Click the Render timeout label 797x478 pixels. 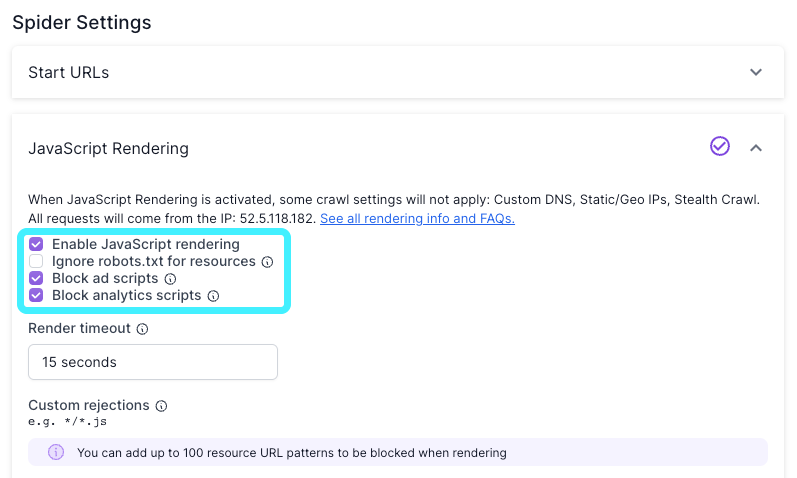[79, 328]
